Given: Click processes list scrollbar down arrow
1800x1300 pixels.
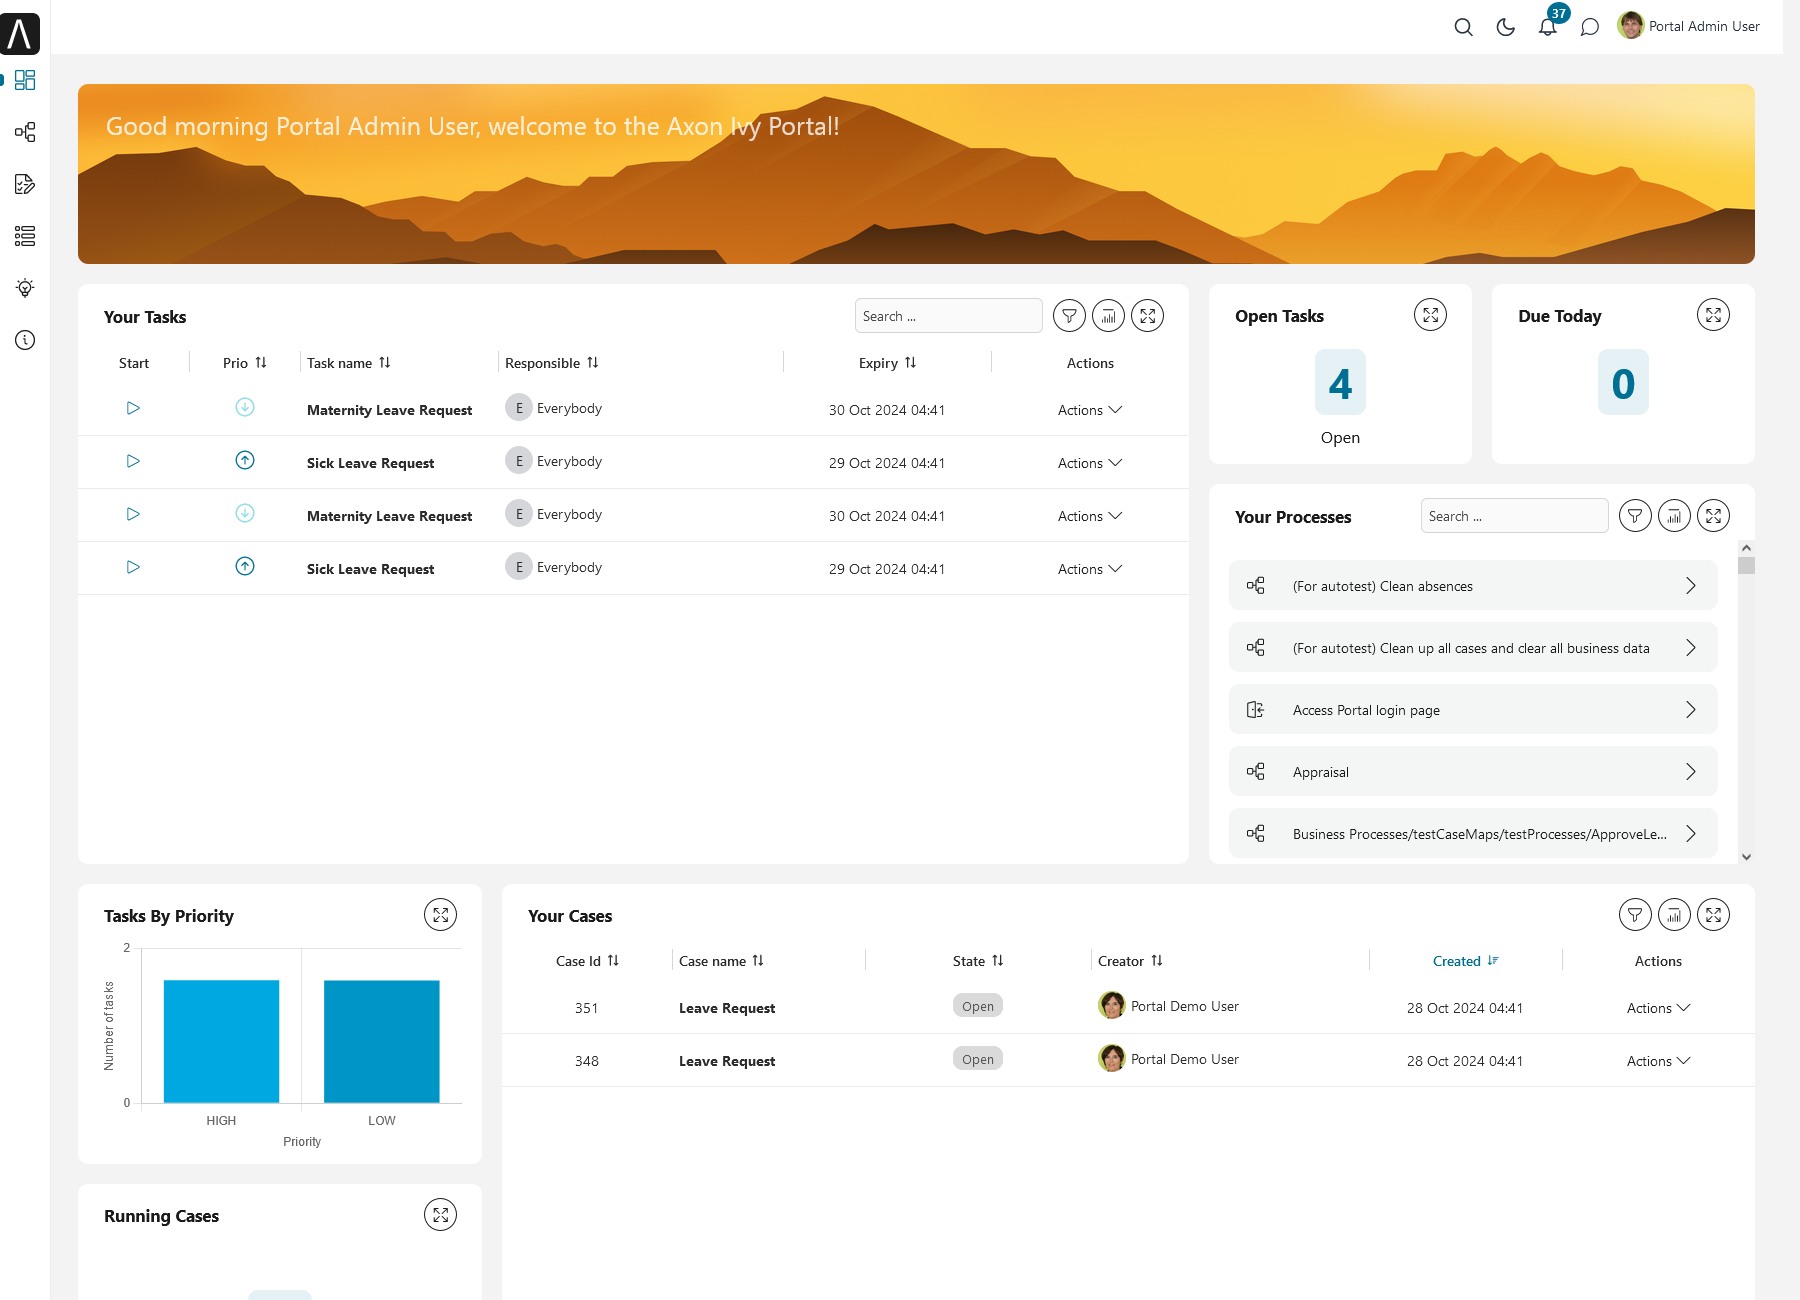Looking at the screenshot, I should click(1746, 856).
